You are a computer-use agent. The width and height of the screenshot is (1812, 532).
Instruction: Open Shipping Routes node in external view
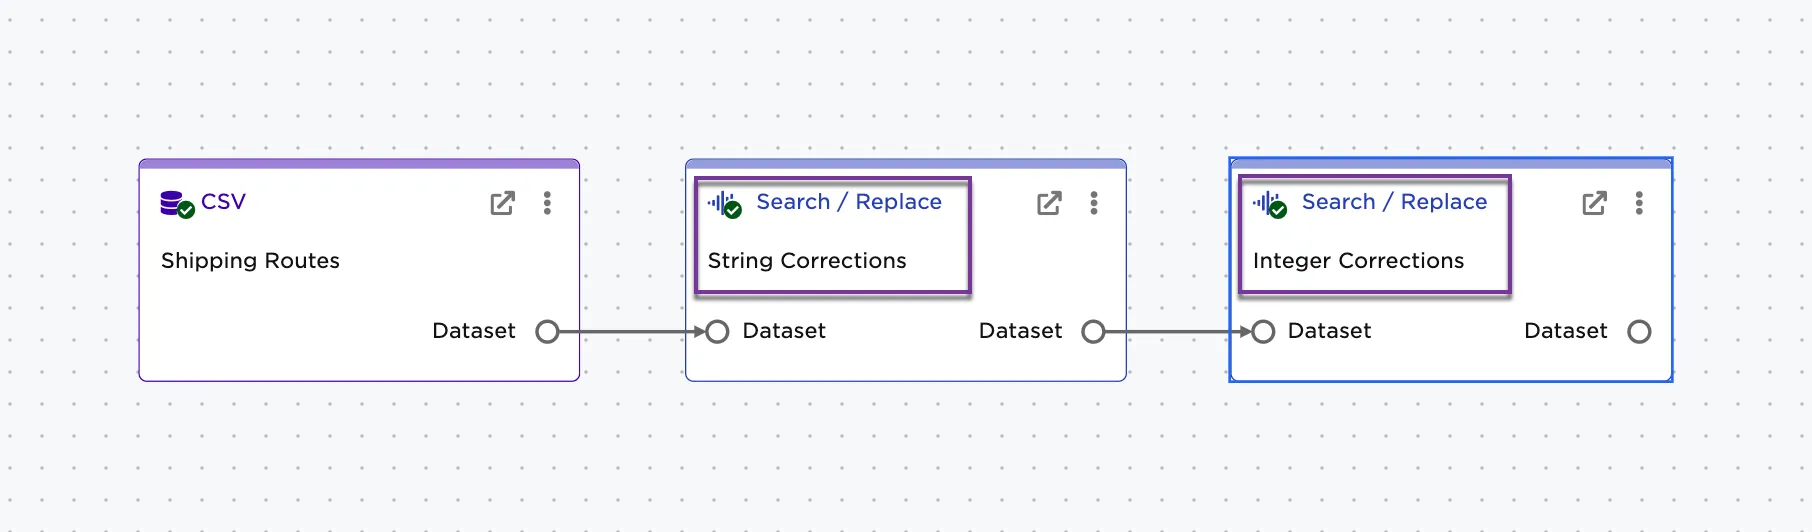502,203
